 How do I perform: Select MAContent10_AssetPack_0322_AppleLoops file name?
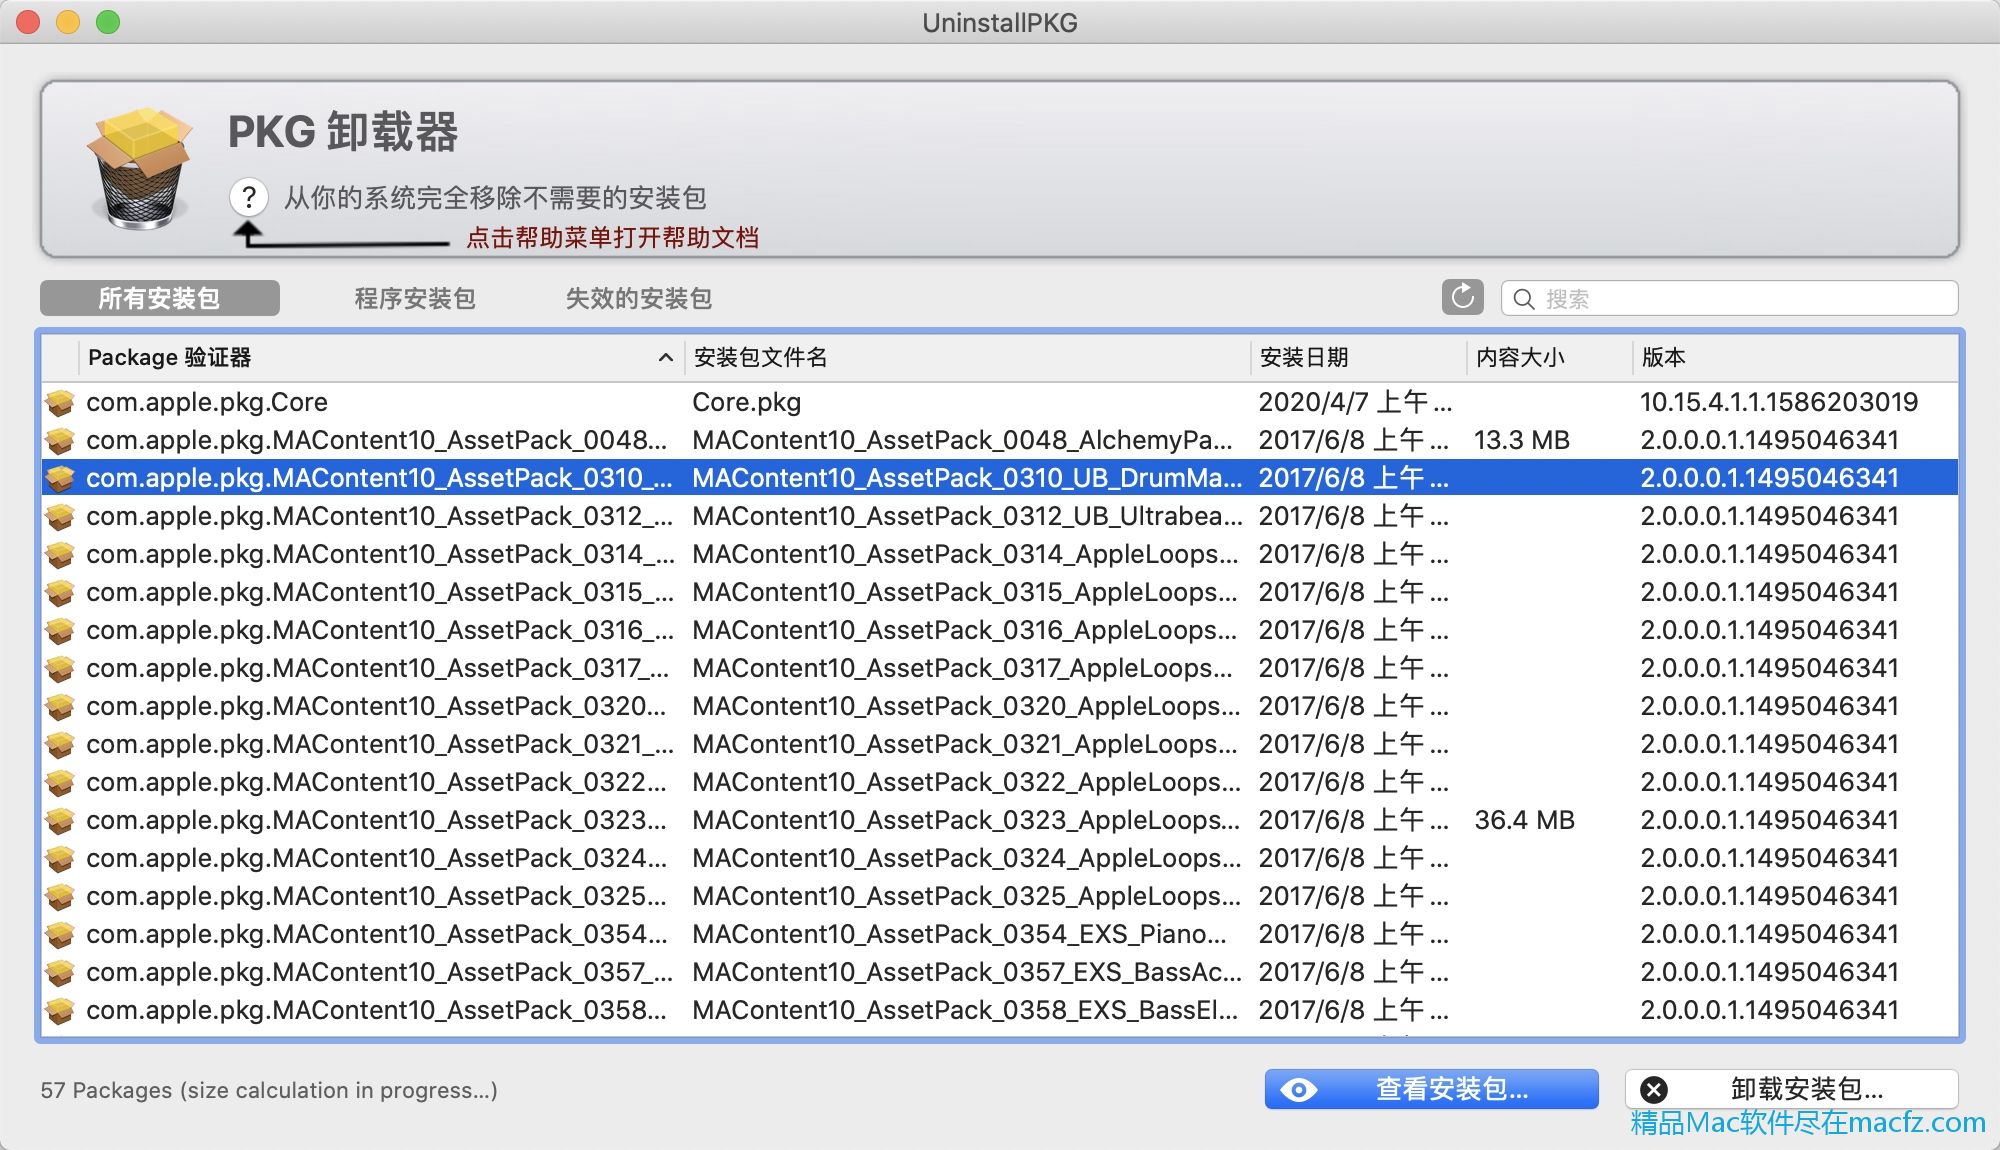[x=966, y=782]
